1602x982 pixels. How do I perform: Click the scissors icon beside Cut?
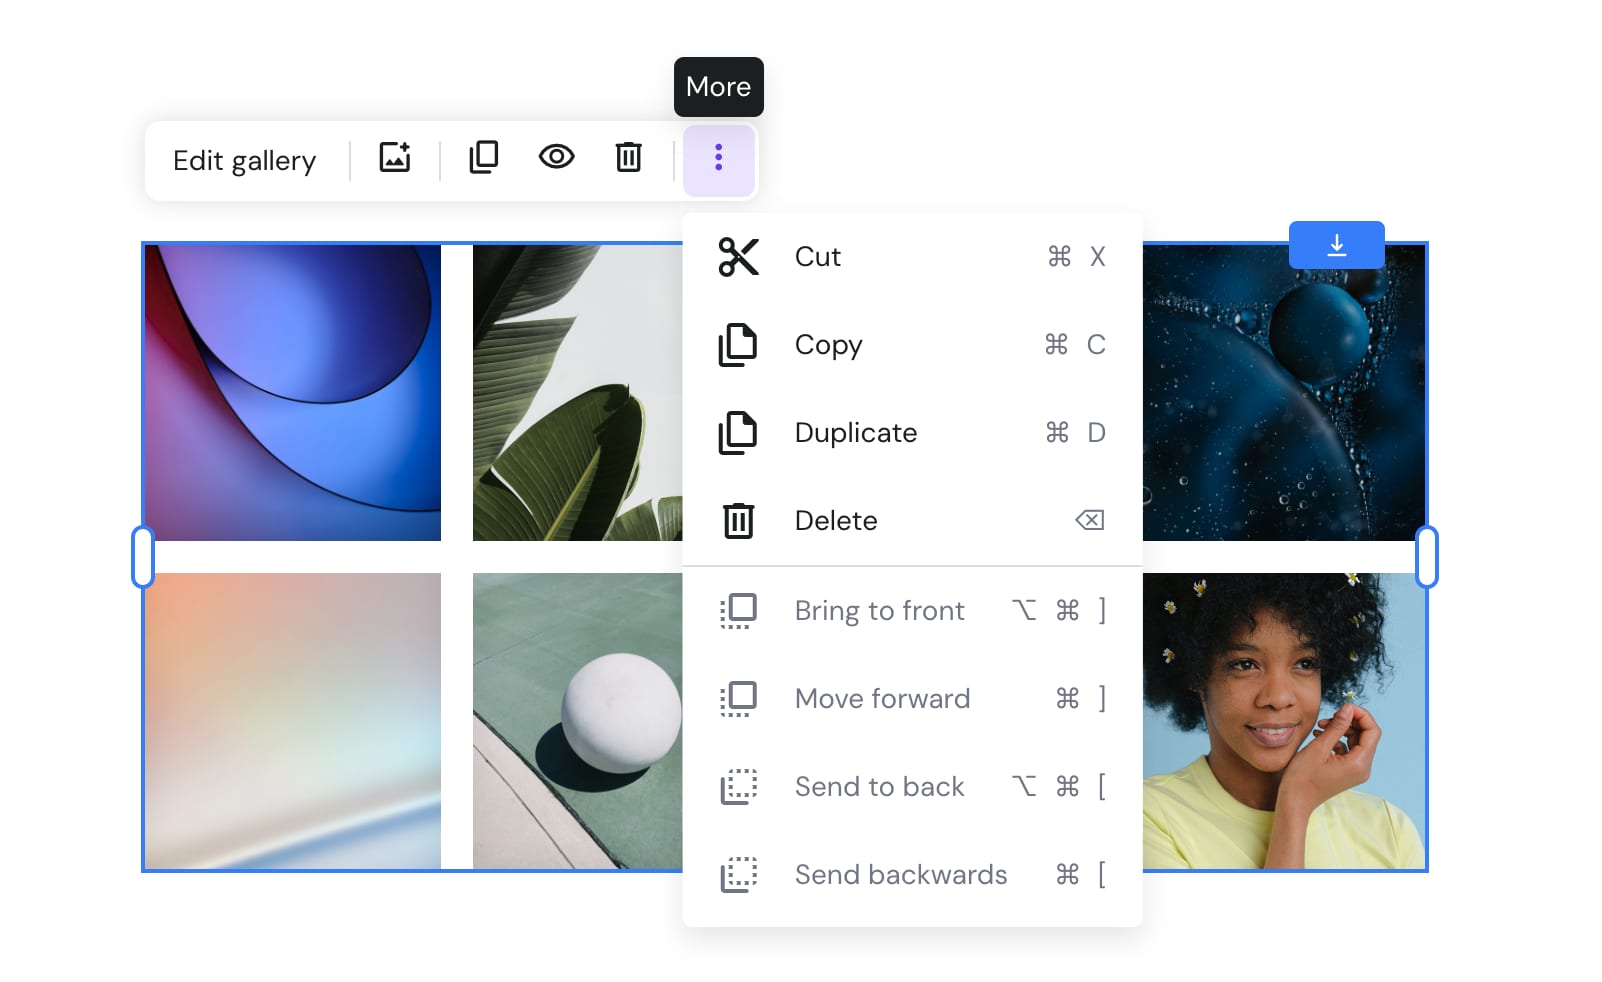click(x=738, y=257)
